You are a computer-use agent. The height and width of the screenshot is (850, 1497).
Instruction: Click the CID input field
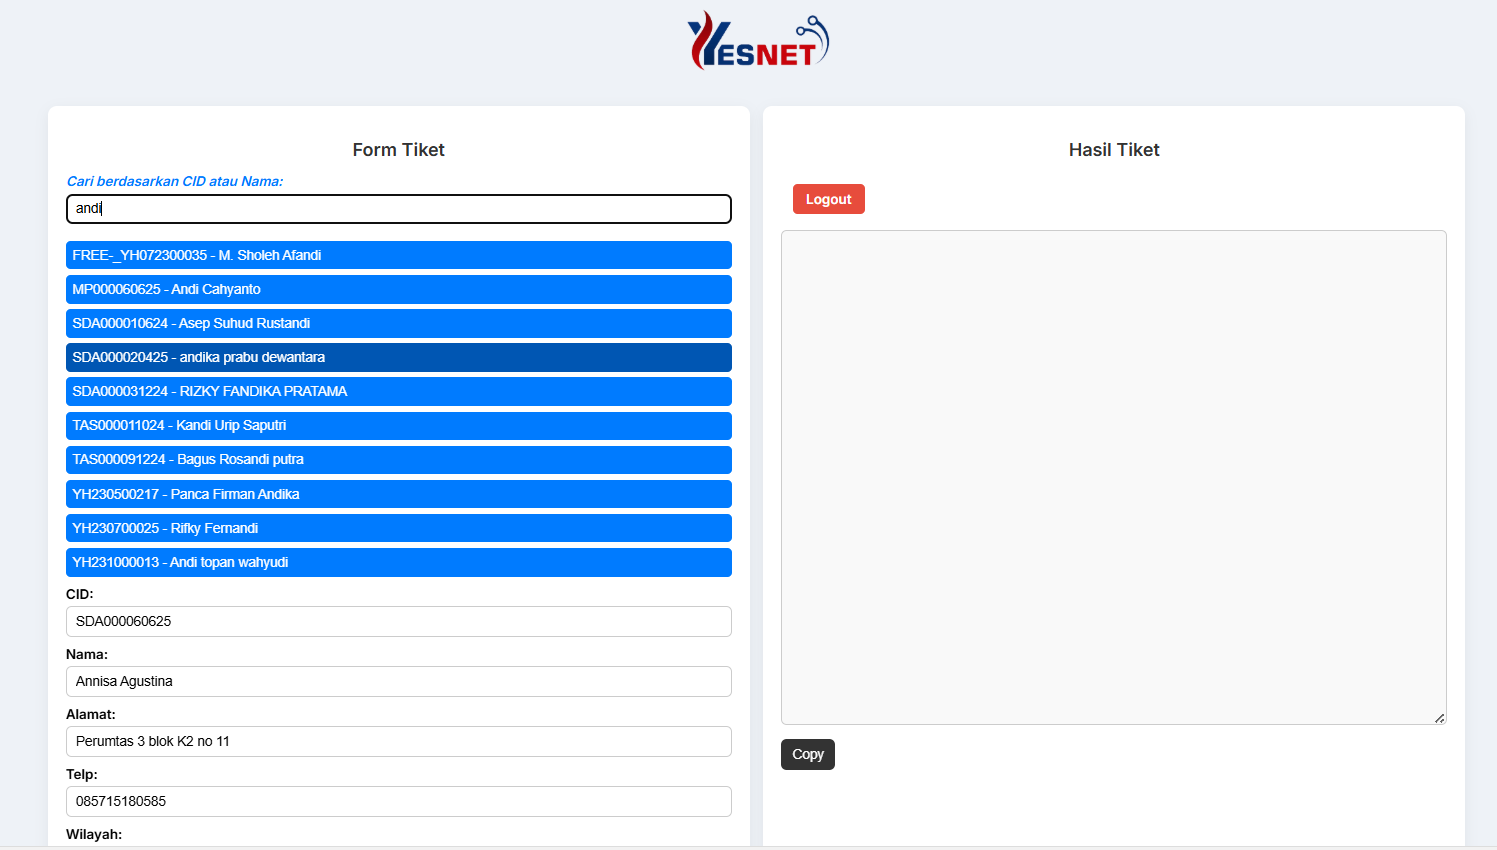(x=398, y=621)
